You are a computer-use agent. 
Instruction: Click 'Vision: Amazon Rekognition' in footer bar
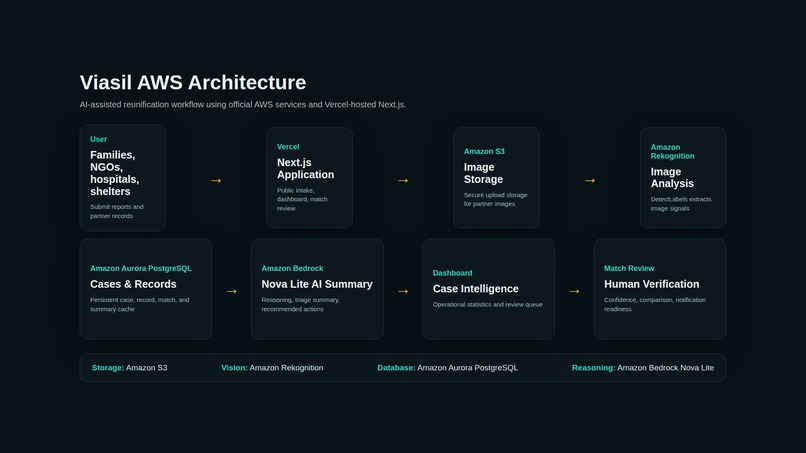(272, 368)
